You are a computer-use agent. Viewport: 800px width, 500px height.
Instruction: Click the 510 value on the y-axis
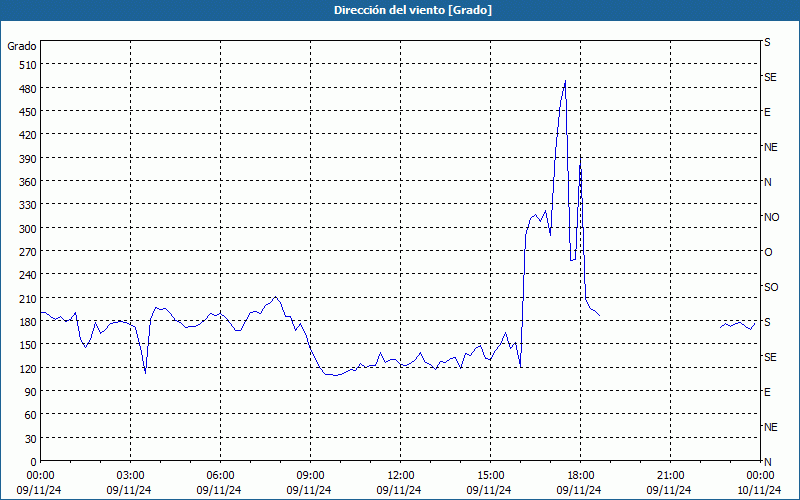coord(29,65)
